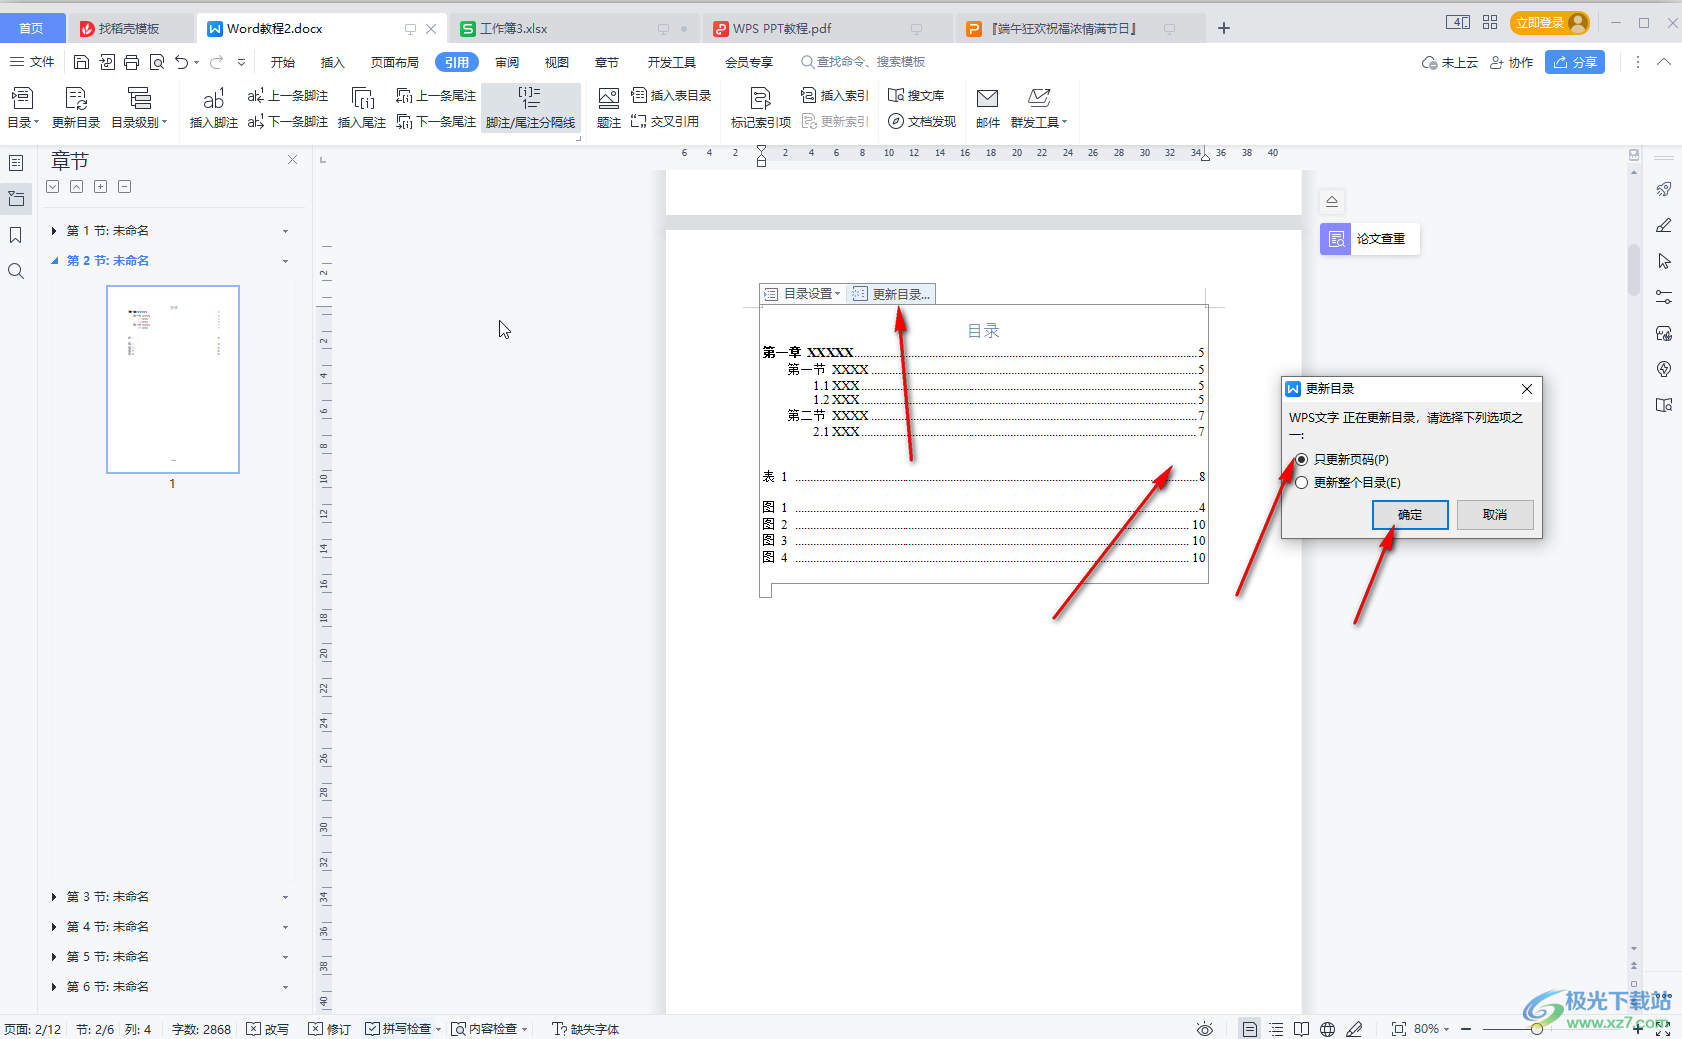Click 题注 caption icon
This screenshot has height=1039, width=1682.
(609, 108)
